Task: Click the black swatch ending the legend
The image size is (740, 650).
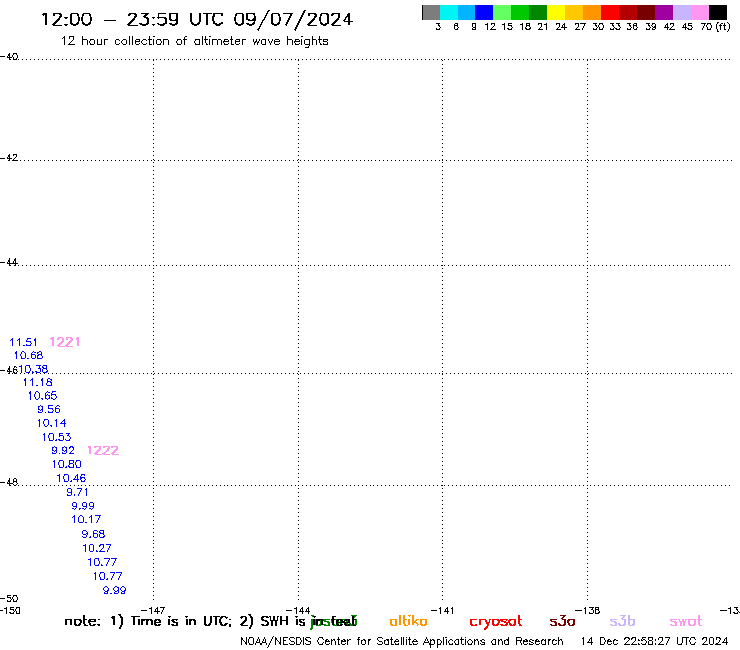Action: pos(718,12)
